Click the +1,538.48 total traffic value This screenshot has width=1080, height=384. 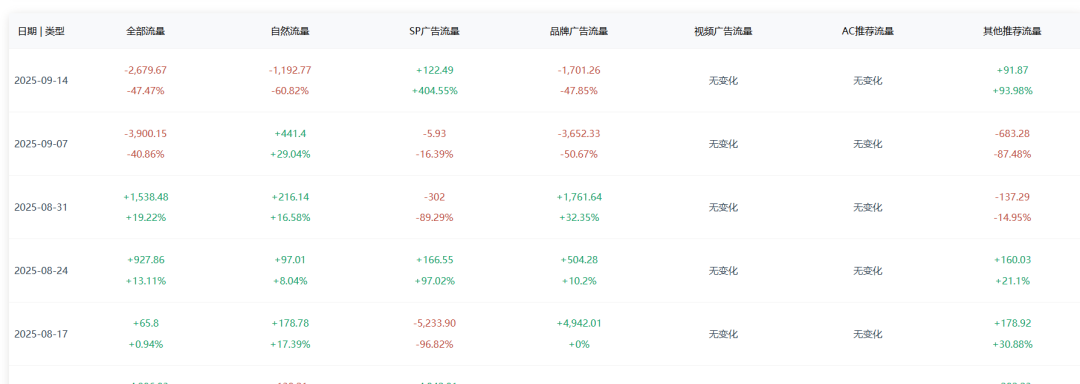(x=145, y=197)
